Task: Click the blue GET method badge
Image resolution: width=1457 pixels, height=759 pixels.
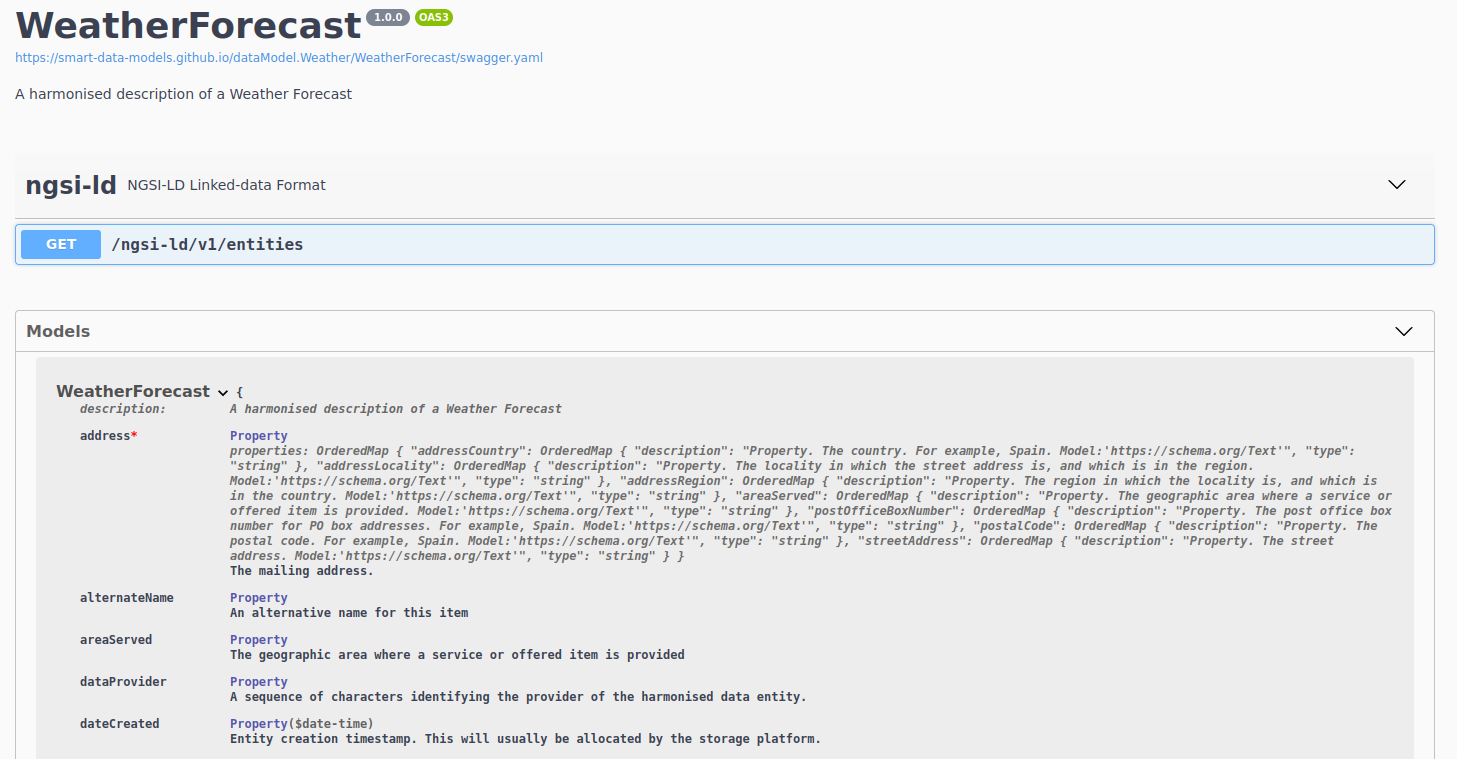Action: point(61,244)
